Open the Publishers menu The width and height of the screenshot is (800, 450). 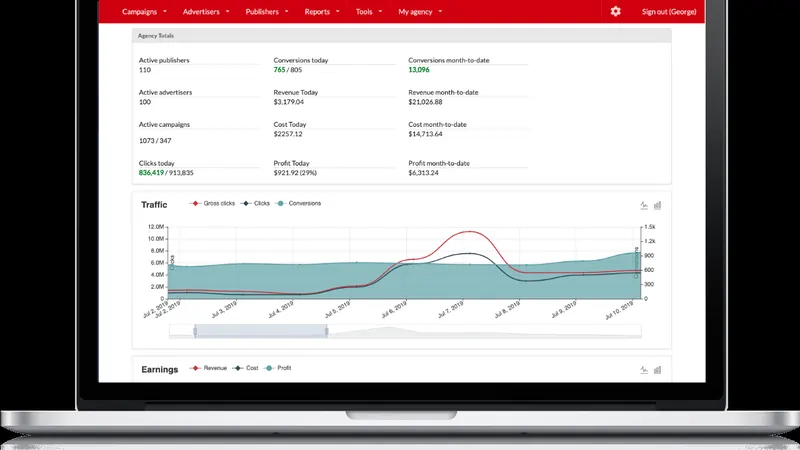(262, 12)
